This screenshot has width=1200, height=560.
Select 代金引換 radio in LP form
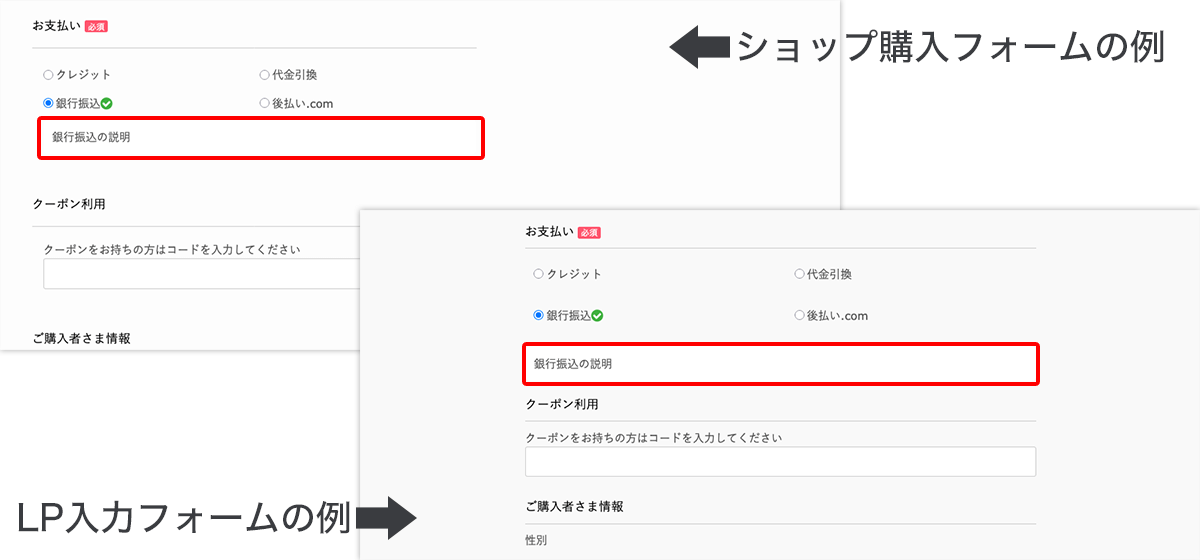[799, 274]
